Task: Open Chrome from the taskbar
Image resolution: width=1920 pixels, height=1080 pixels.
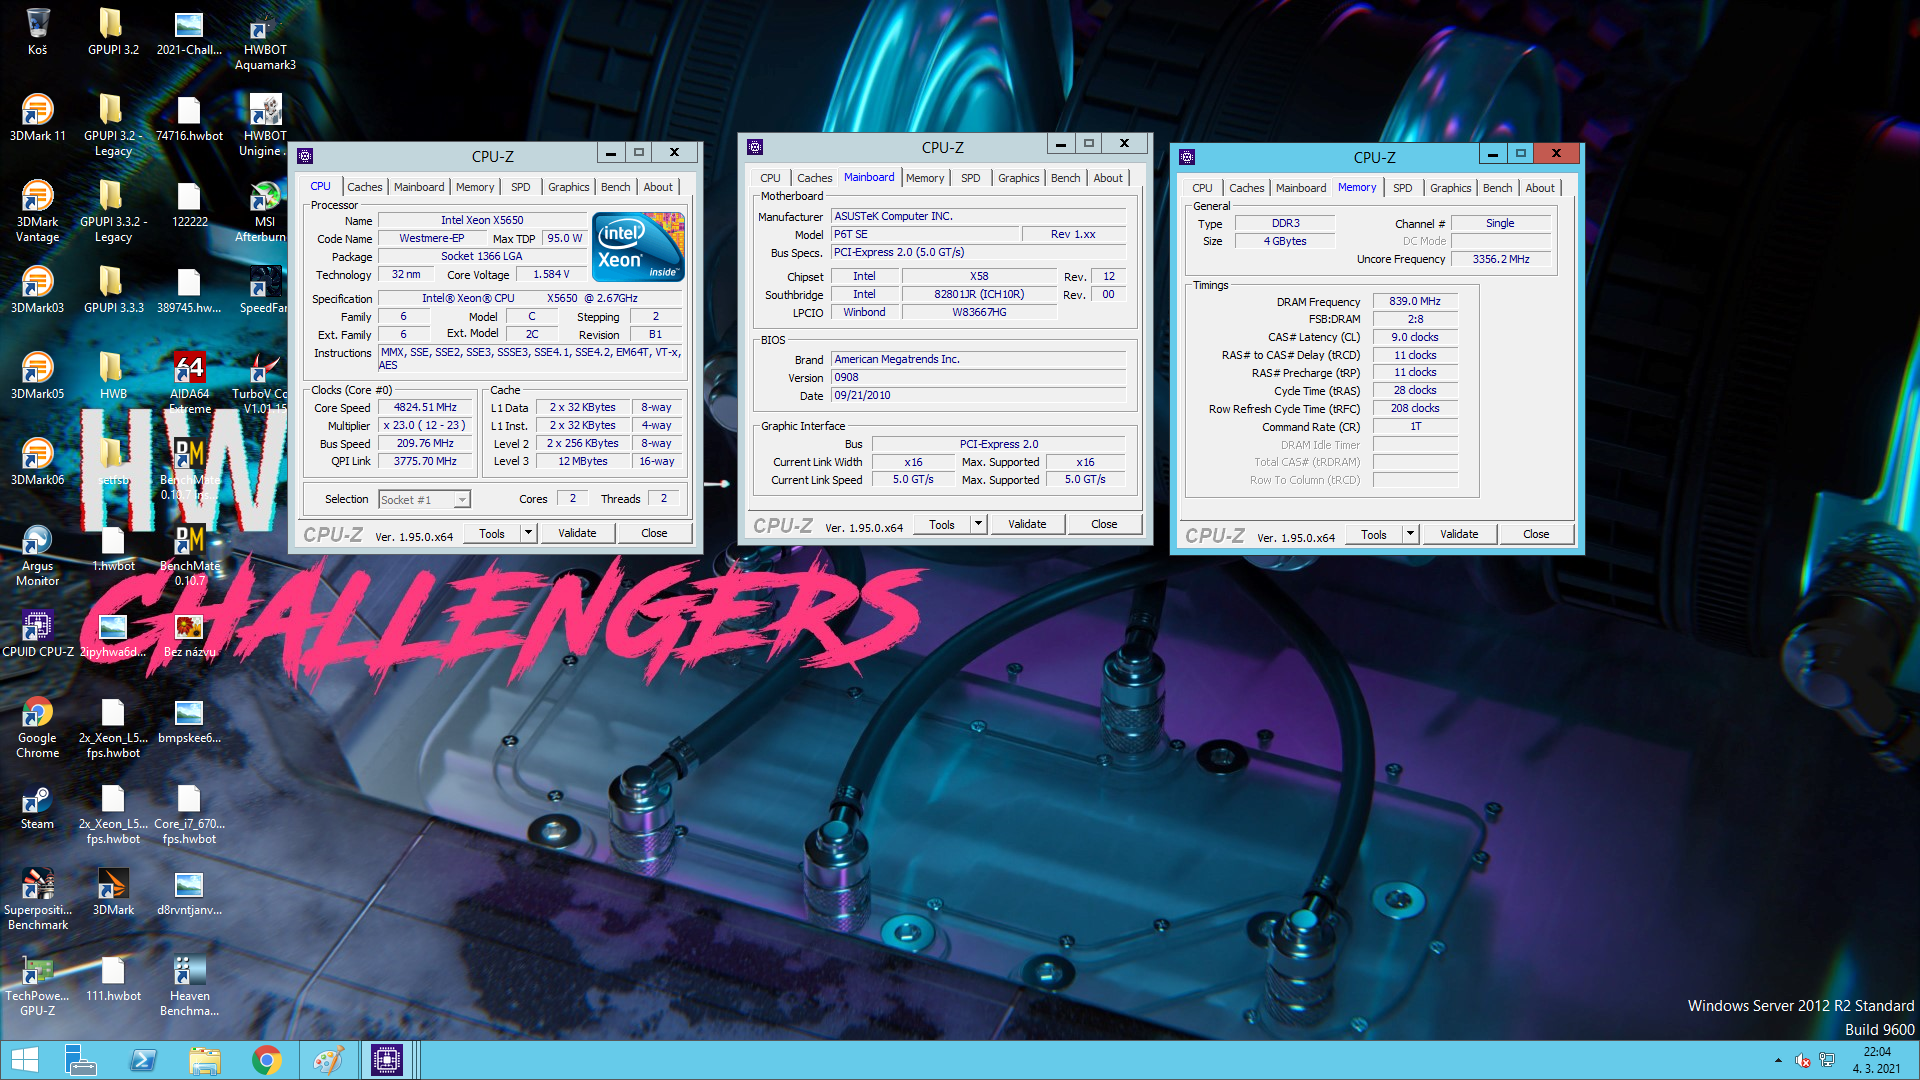Action: coord(267,1060)
